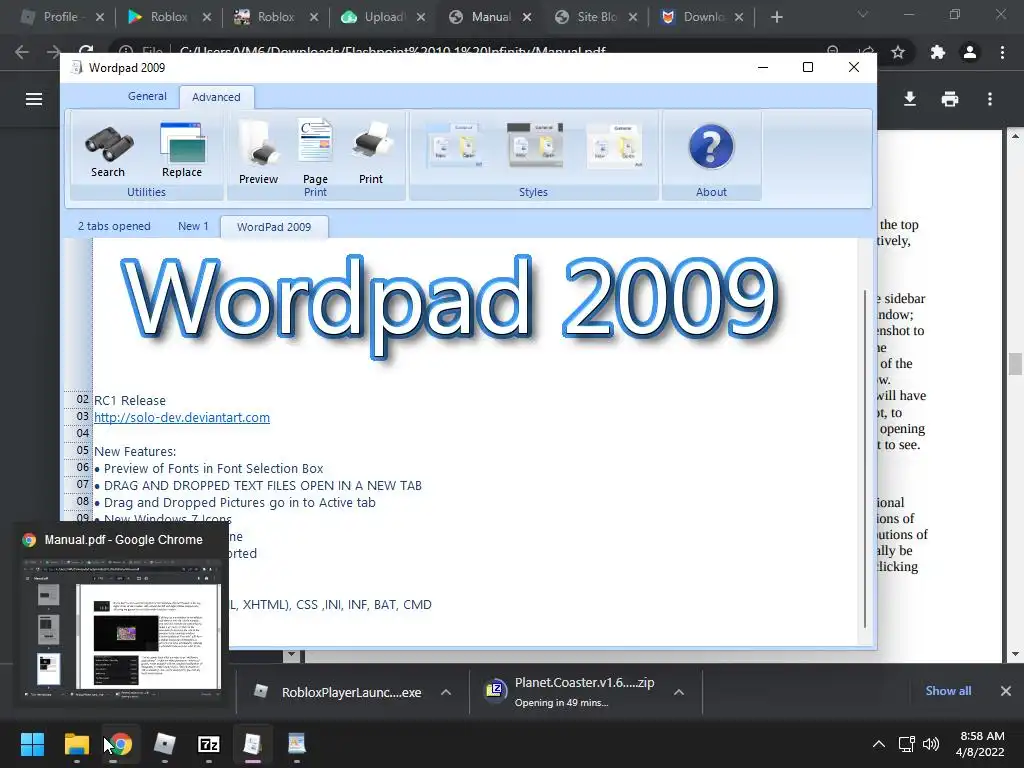Open Chrome three-dot main menu
The height and width of the screenshot is (768, 1024).
pos(1002,52)
